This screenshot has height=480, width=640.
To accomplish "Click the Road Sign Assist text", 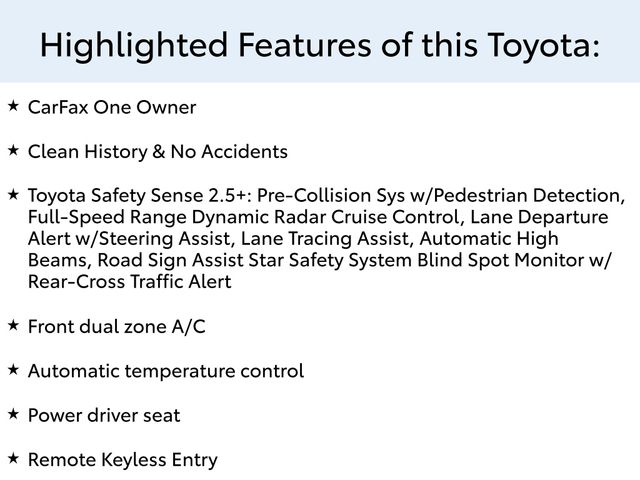I will 170,260.
